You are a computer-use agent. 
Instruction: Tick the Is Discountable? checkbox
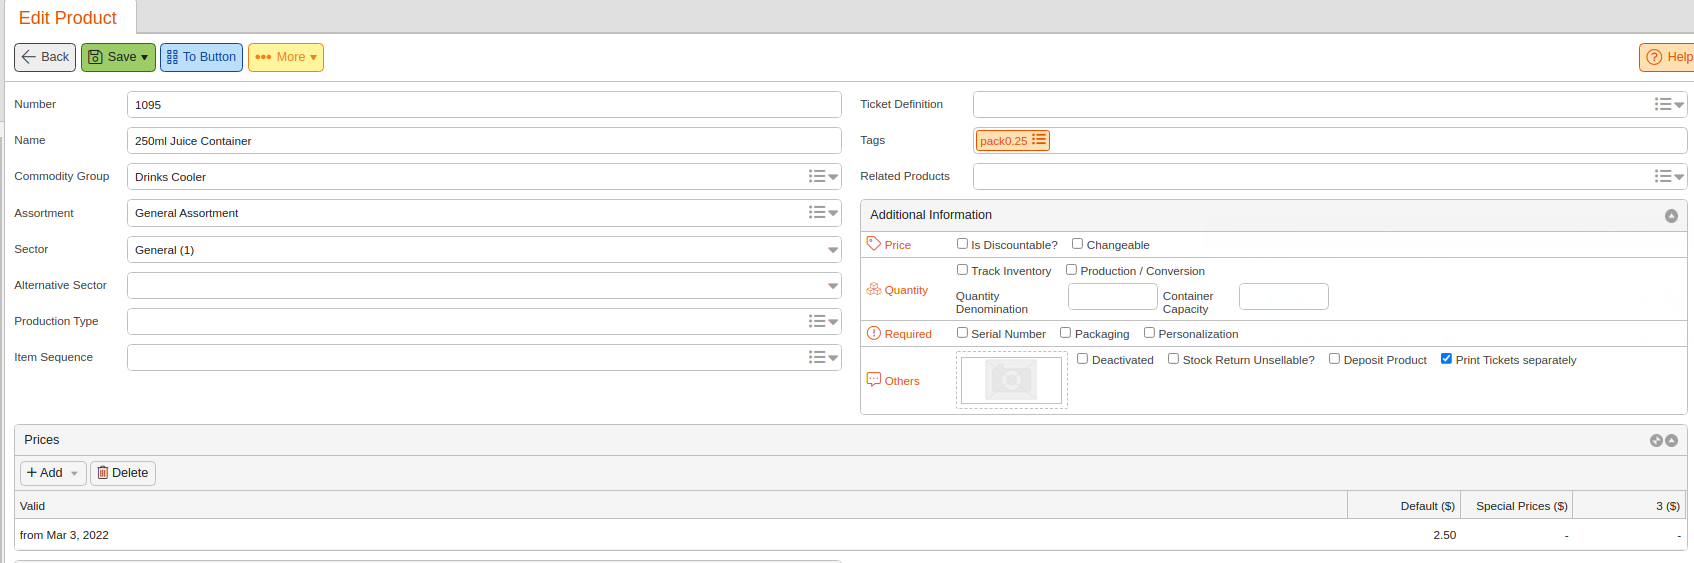[x=962, y=244]
